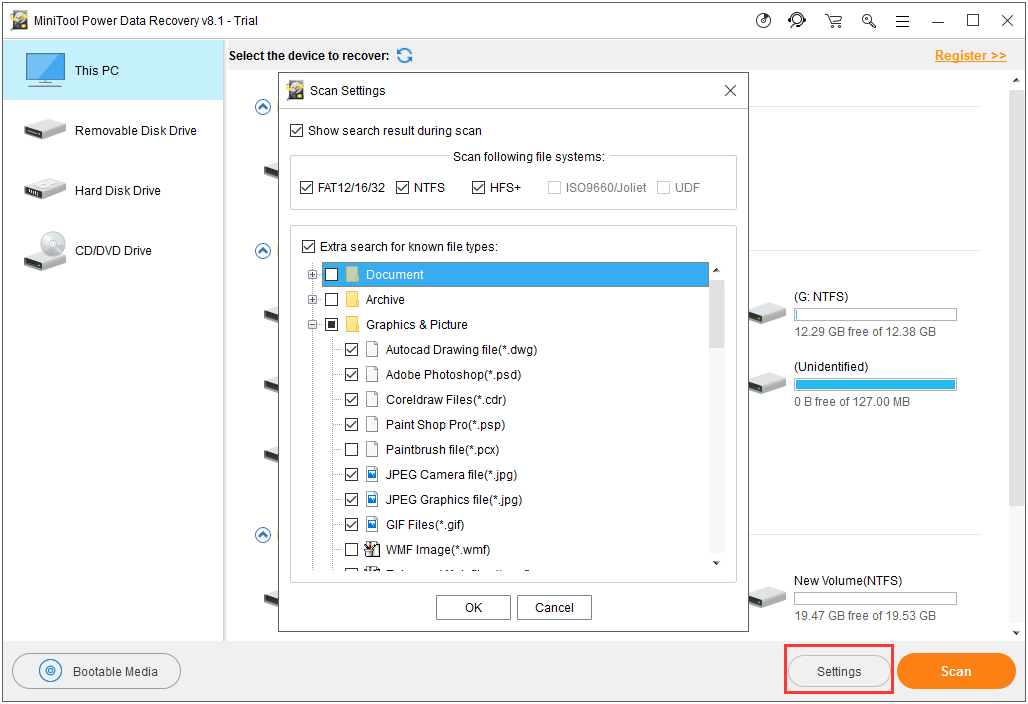Check the Document category checkbox
The height and width of the screenshot is (704, 1028).
click(x=332, y=275)
